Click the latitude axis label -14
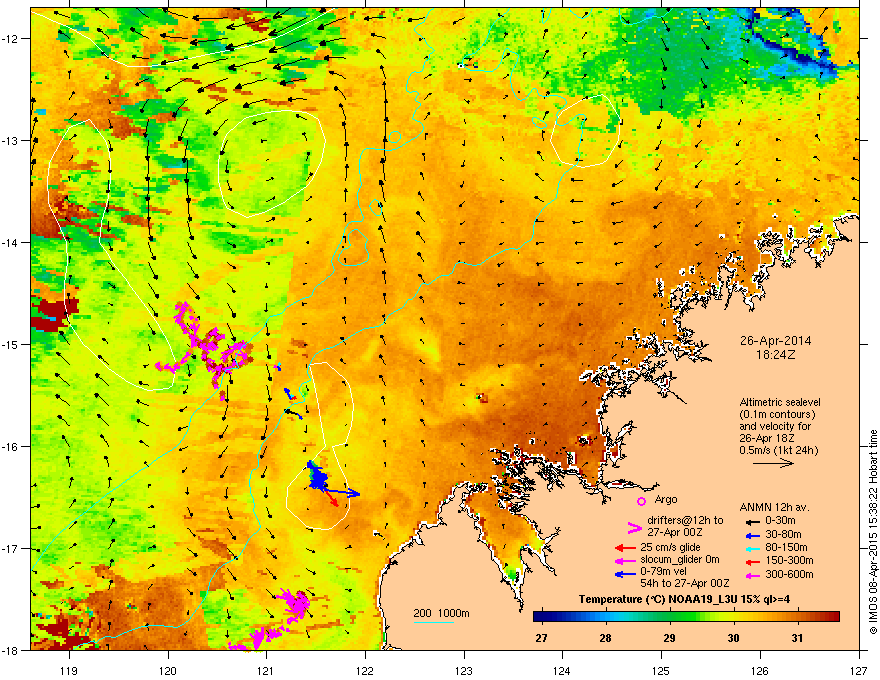The width and height of the screenshot is (880, 680). click(x=10, y=242)
